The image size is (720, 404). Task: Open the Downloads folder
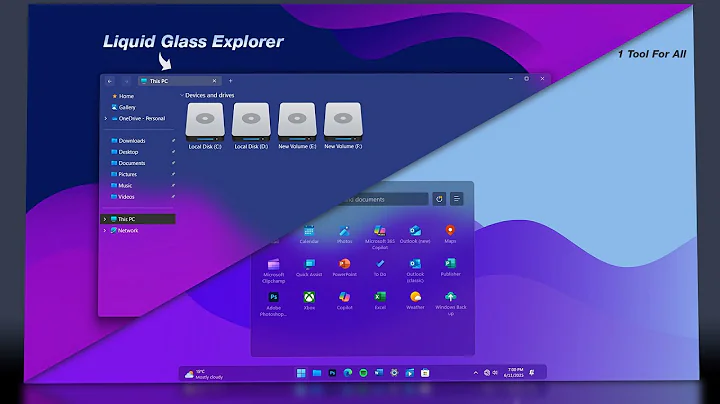tap(128, 140)
